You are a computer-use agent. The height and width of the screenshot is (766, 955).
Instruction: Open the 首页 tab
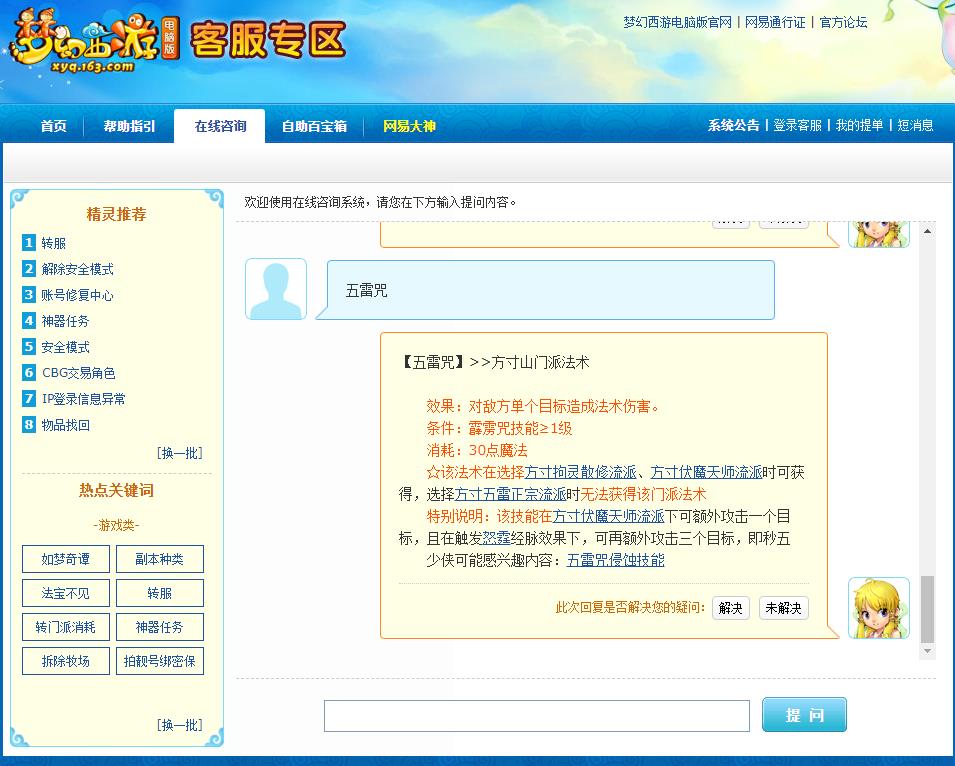[x=54, y=126]
